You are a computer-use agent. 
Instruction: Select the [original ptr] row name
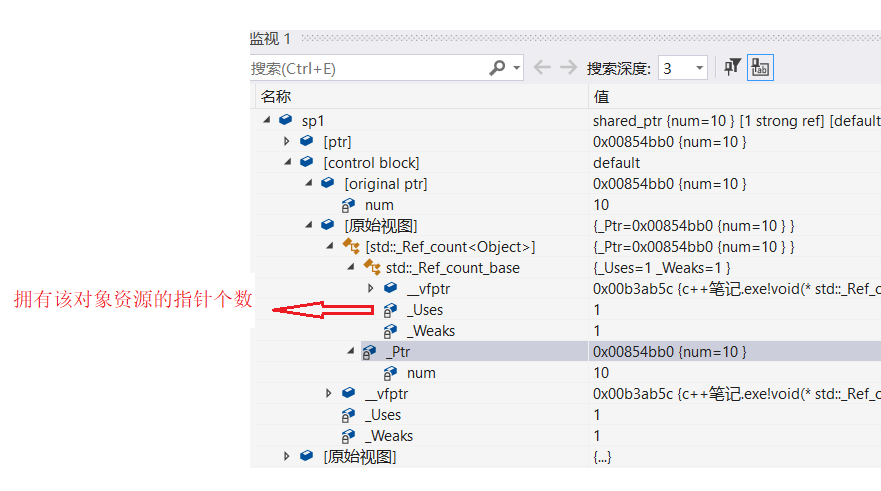[x=385, y=184]
